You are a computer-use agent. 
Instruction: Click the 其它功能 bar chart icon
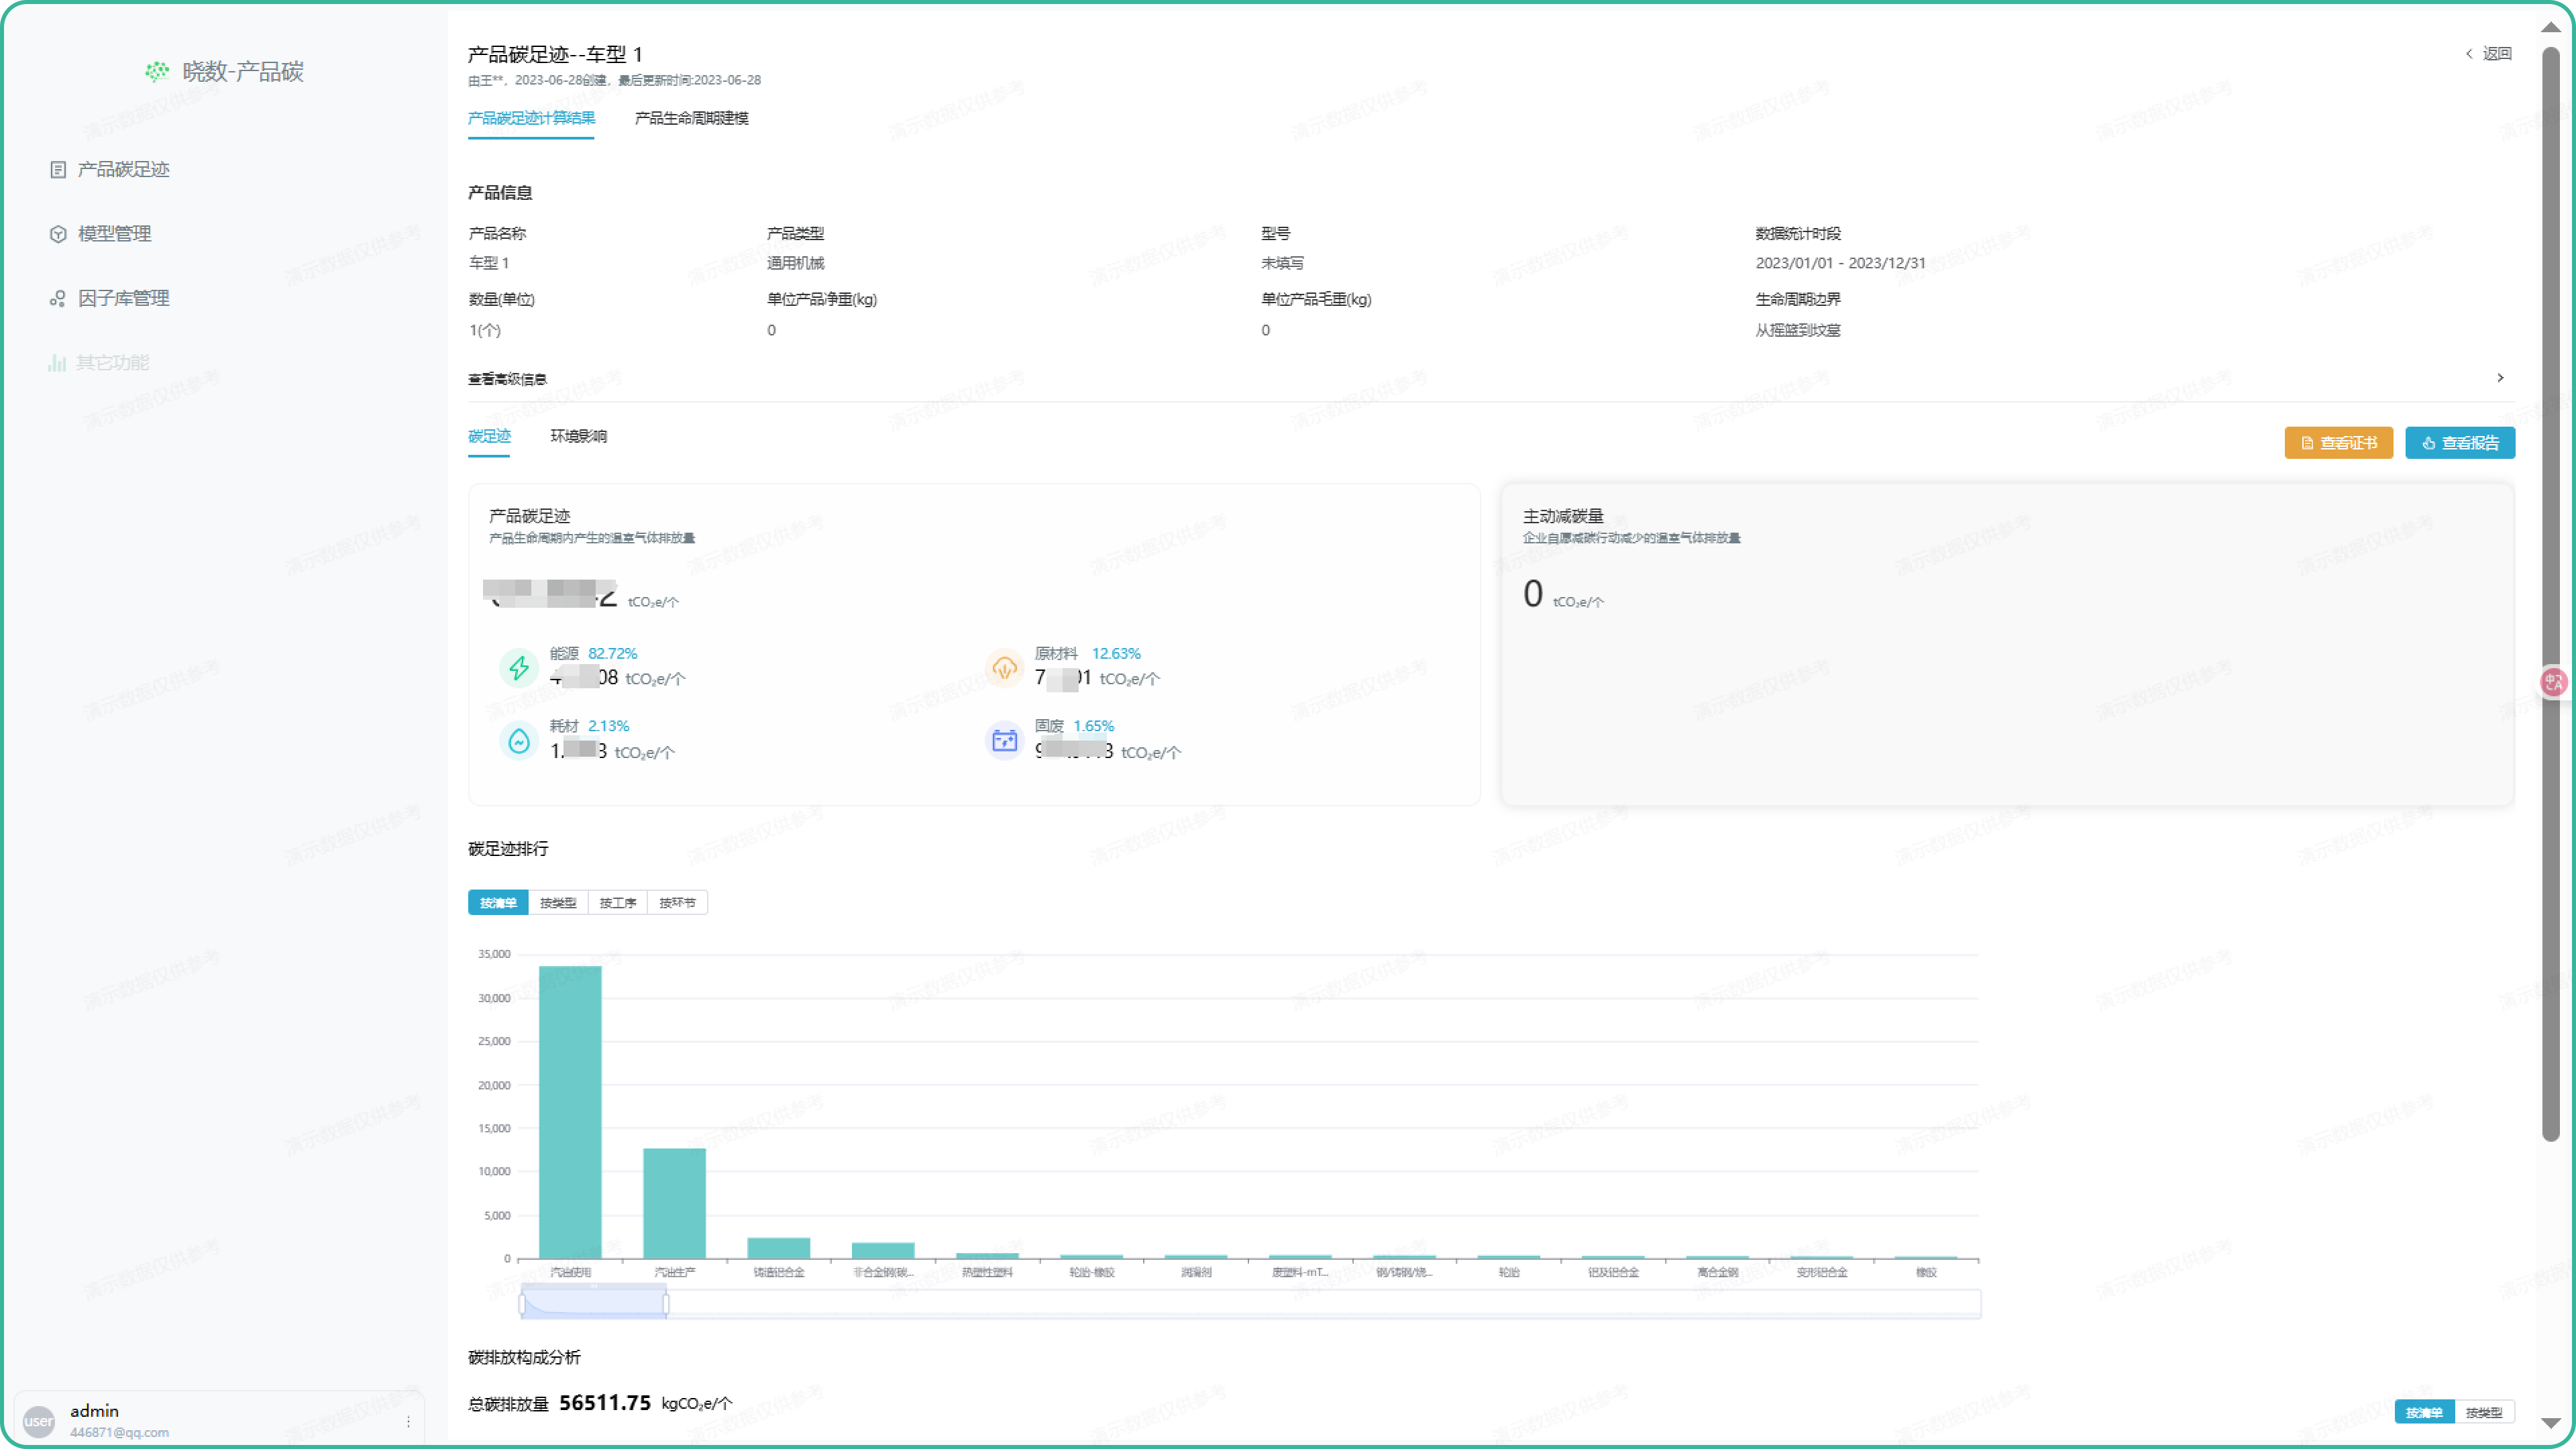[x=57, y=363]
